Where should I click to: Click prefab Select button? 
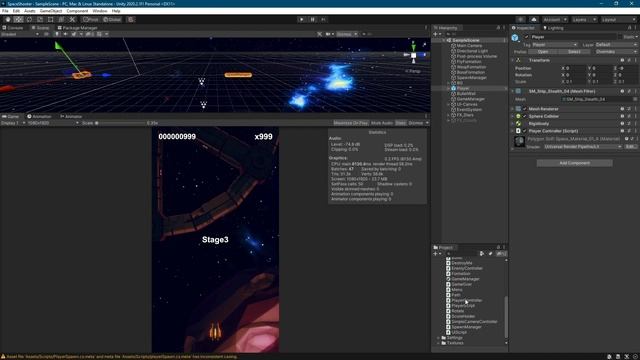(x=573, y=52)
